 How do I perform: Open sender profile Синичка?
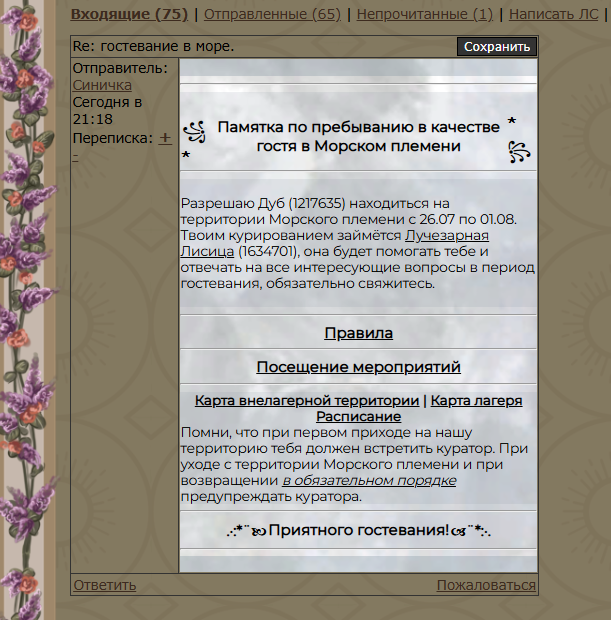(x=102, y=85)
